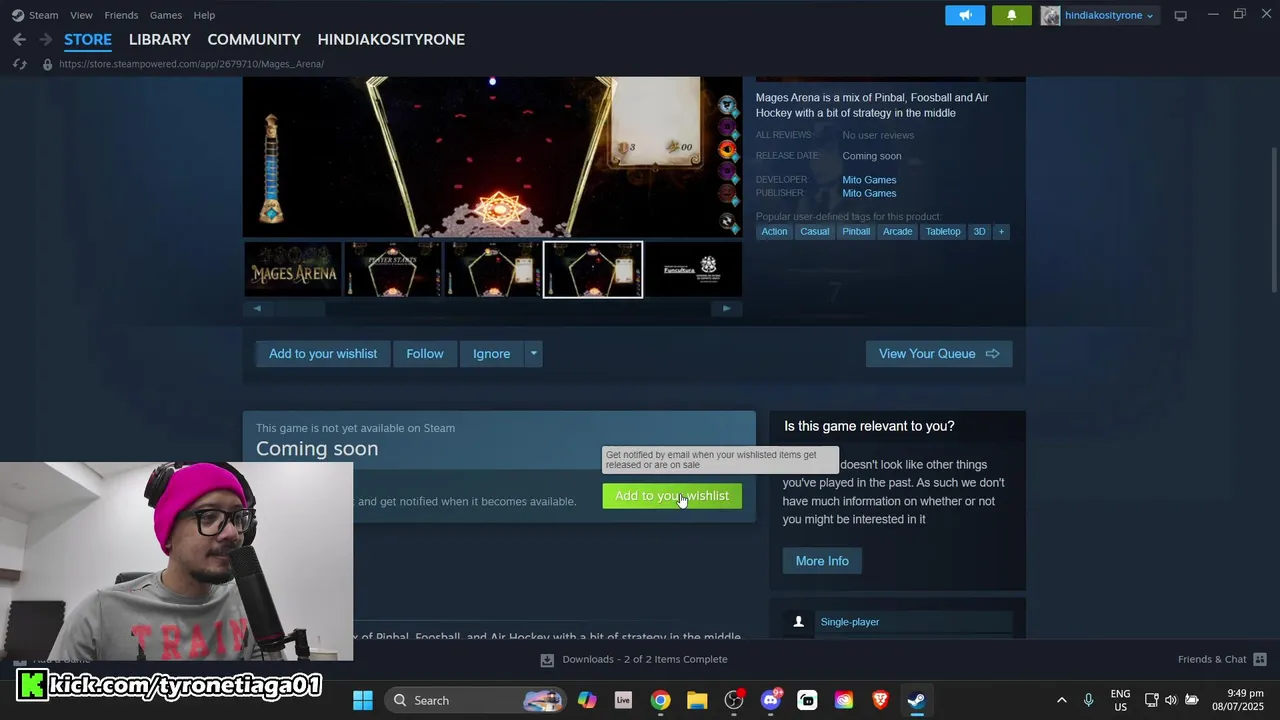The image size is (1280, 720).
Task: Click the back navigation arrow
Action: pyautogui.click(x=19, y=39)
